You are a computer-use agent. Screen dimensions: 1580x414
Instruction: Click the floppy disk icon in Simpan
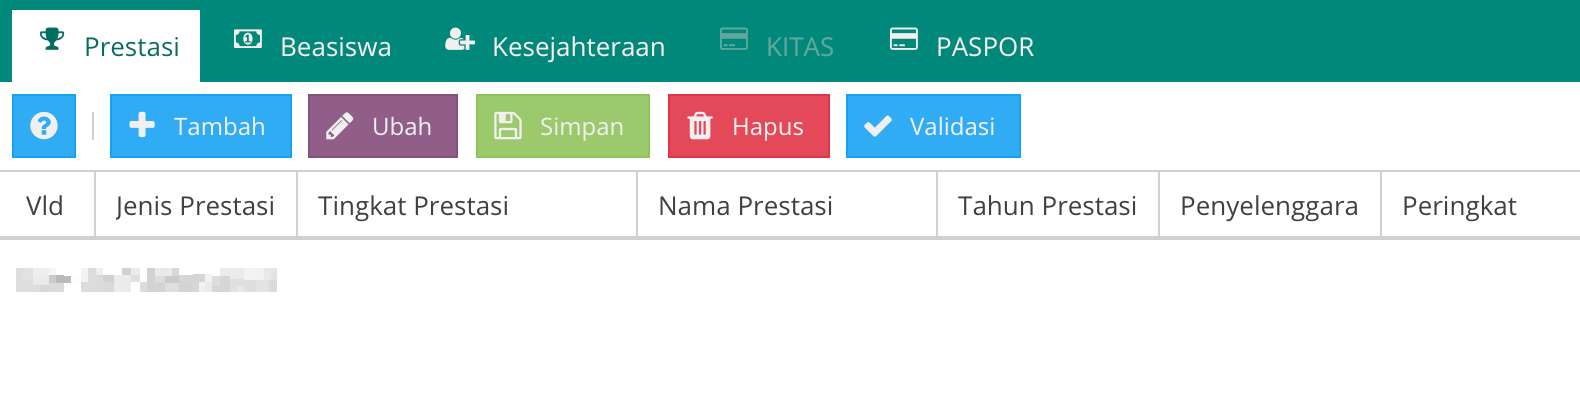[508, 126]
